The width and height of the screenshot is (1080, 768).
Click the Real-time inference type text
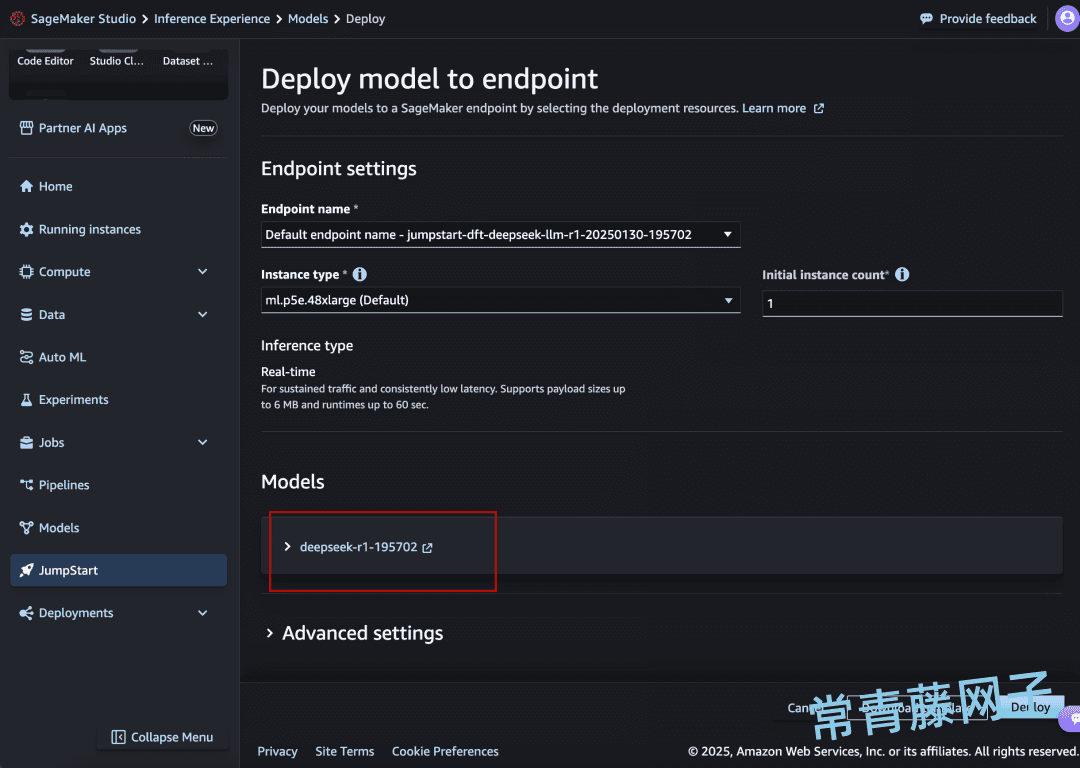288,372
